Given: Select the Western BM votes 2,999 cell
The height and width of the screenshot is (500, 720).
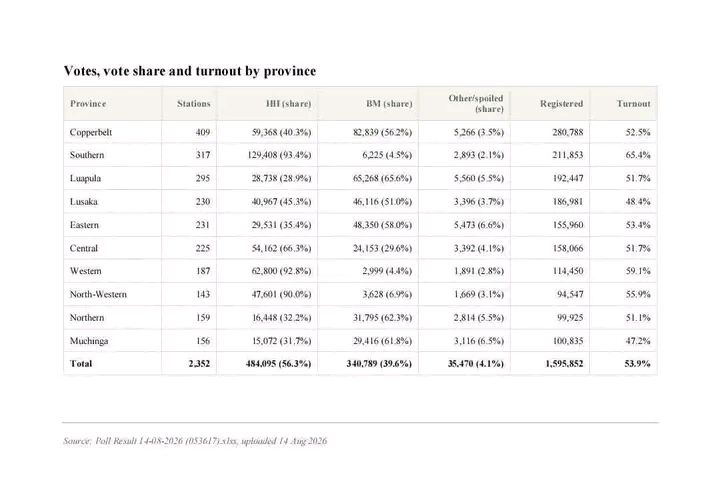Looking at the screenshot, I should tap(387, 271).
